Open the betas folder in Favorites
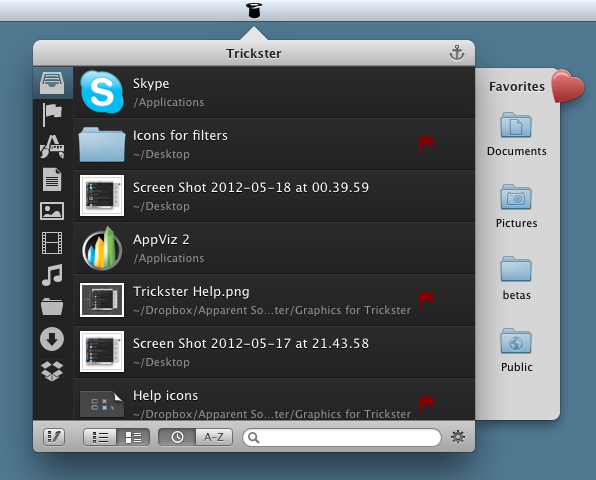This screenshot has width=596, height=480. point(516,278)
